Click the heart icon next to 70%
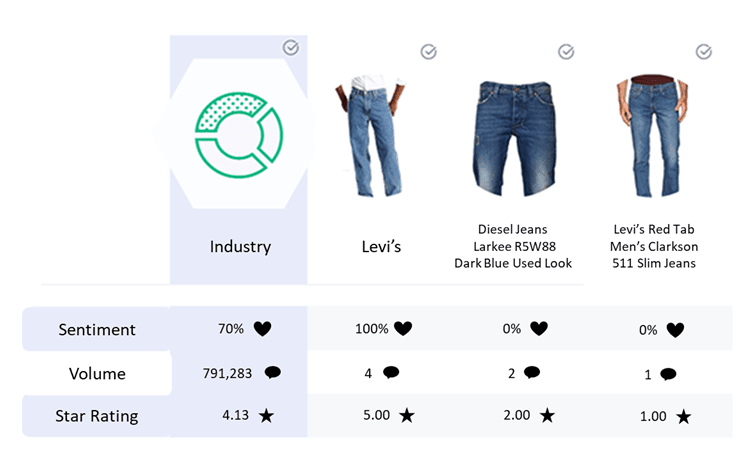This screenshot has width=755, height=463. point(262,329)
